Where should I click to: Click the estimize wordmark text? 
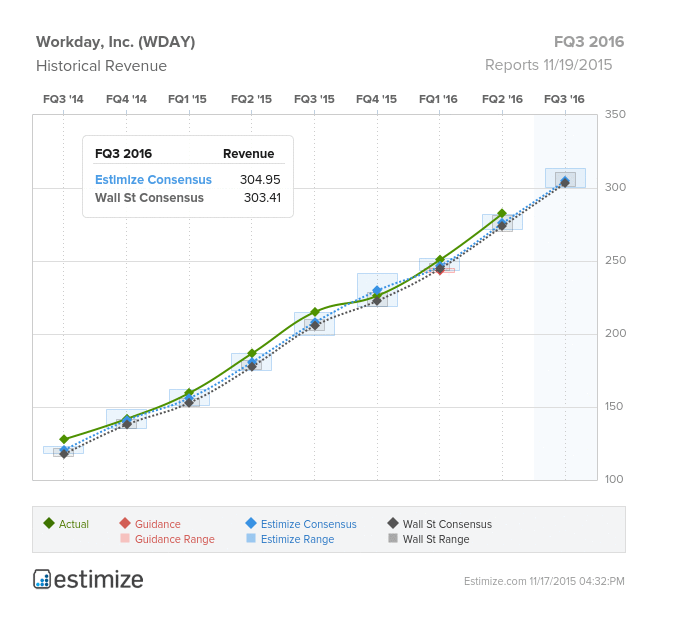99,580
